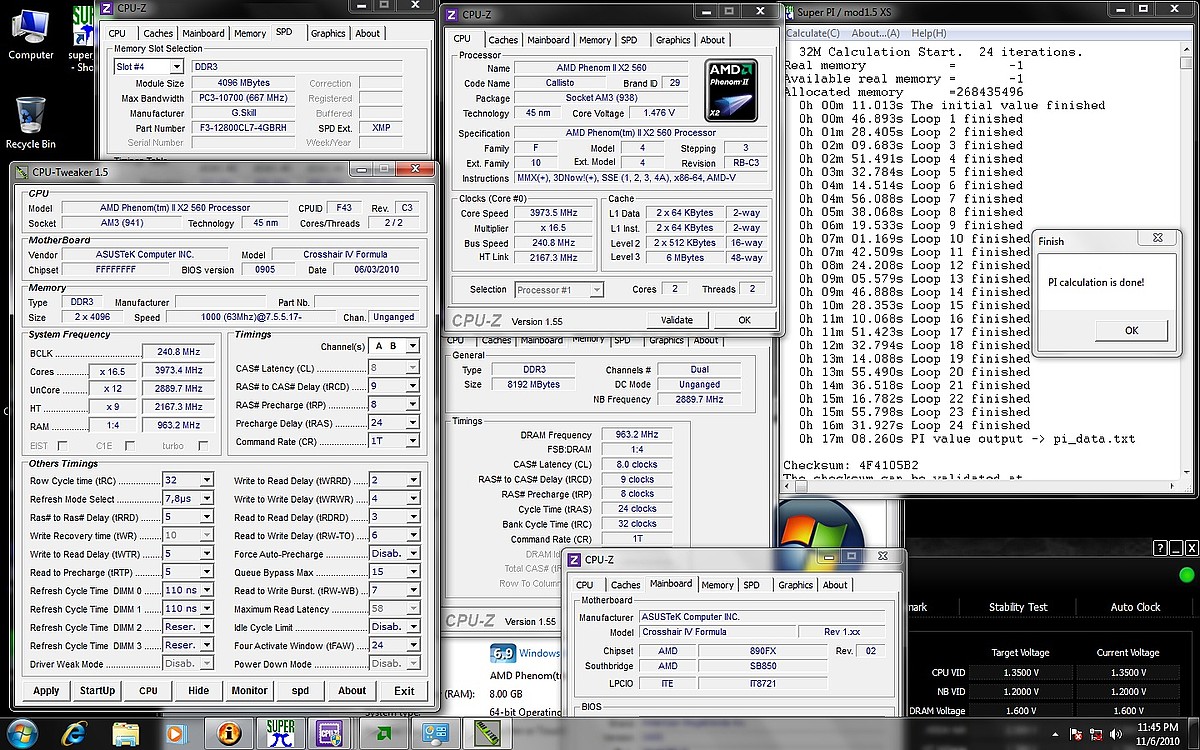
Task: Switch to Caches tab in the CPU-Z processor window
Action: pos(503,40)
